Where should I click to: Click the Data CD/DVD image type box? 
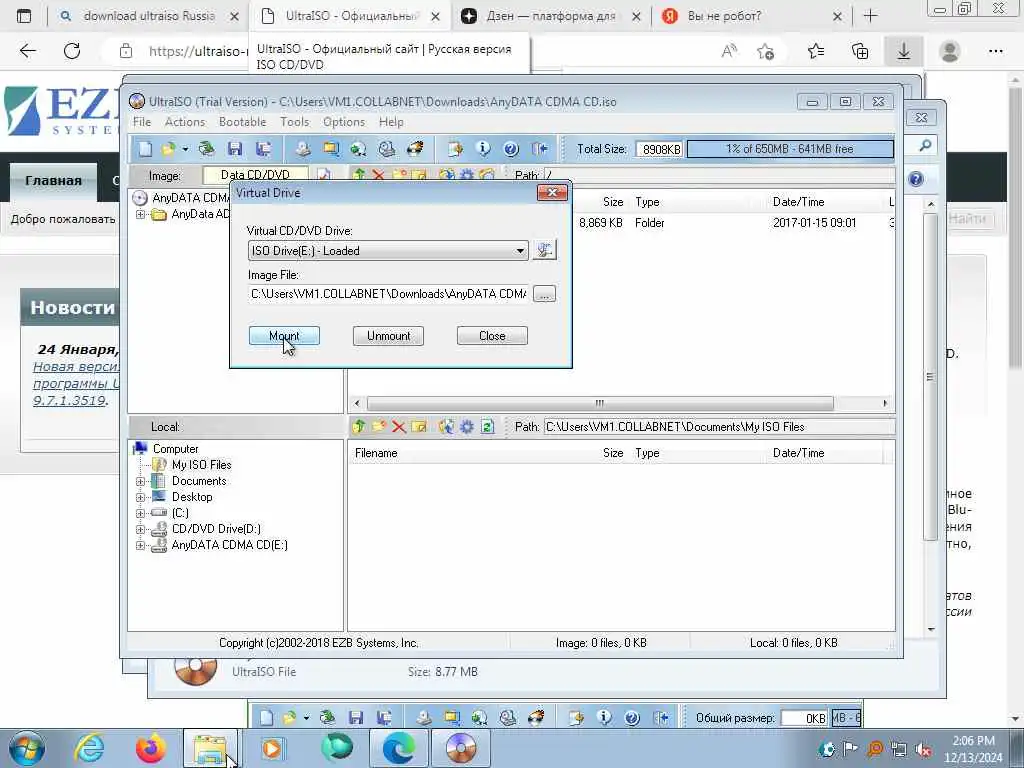[255, 175]
